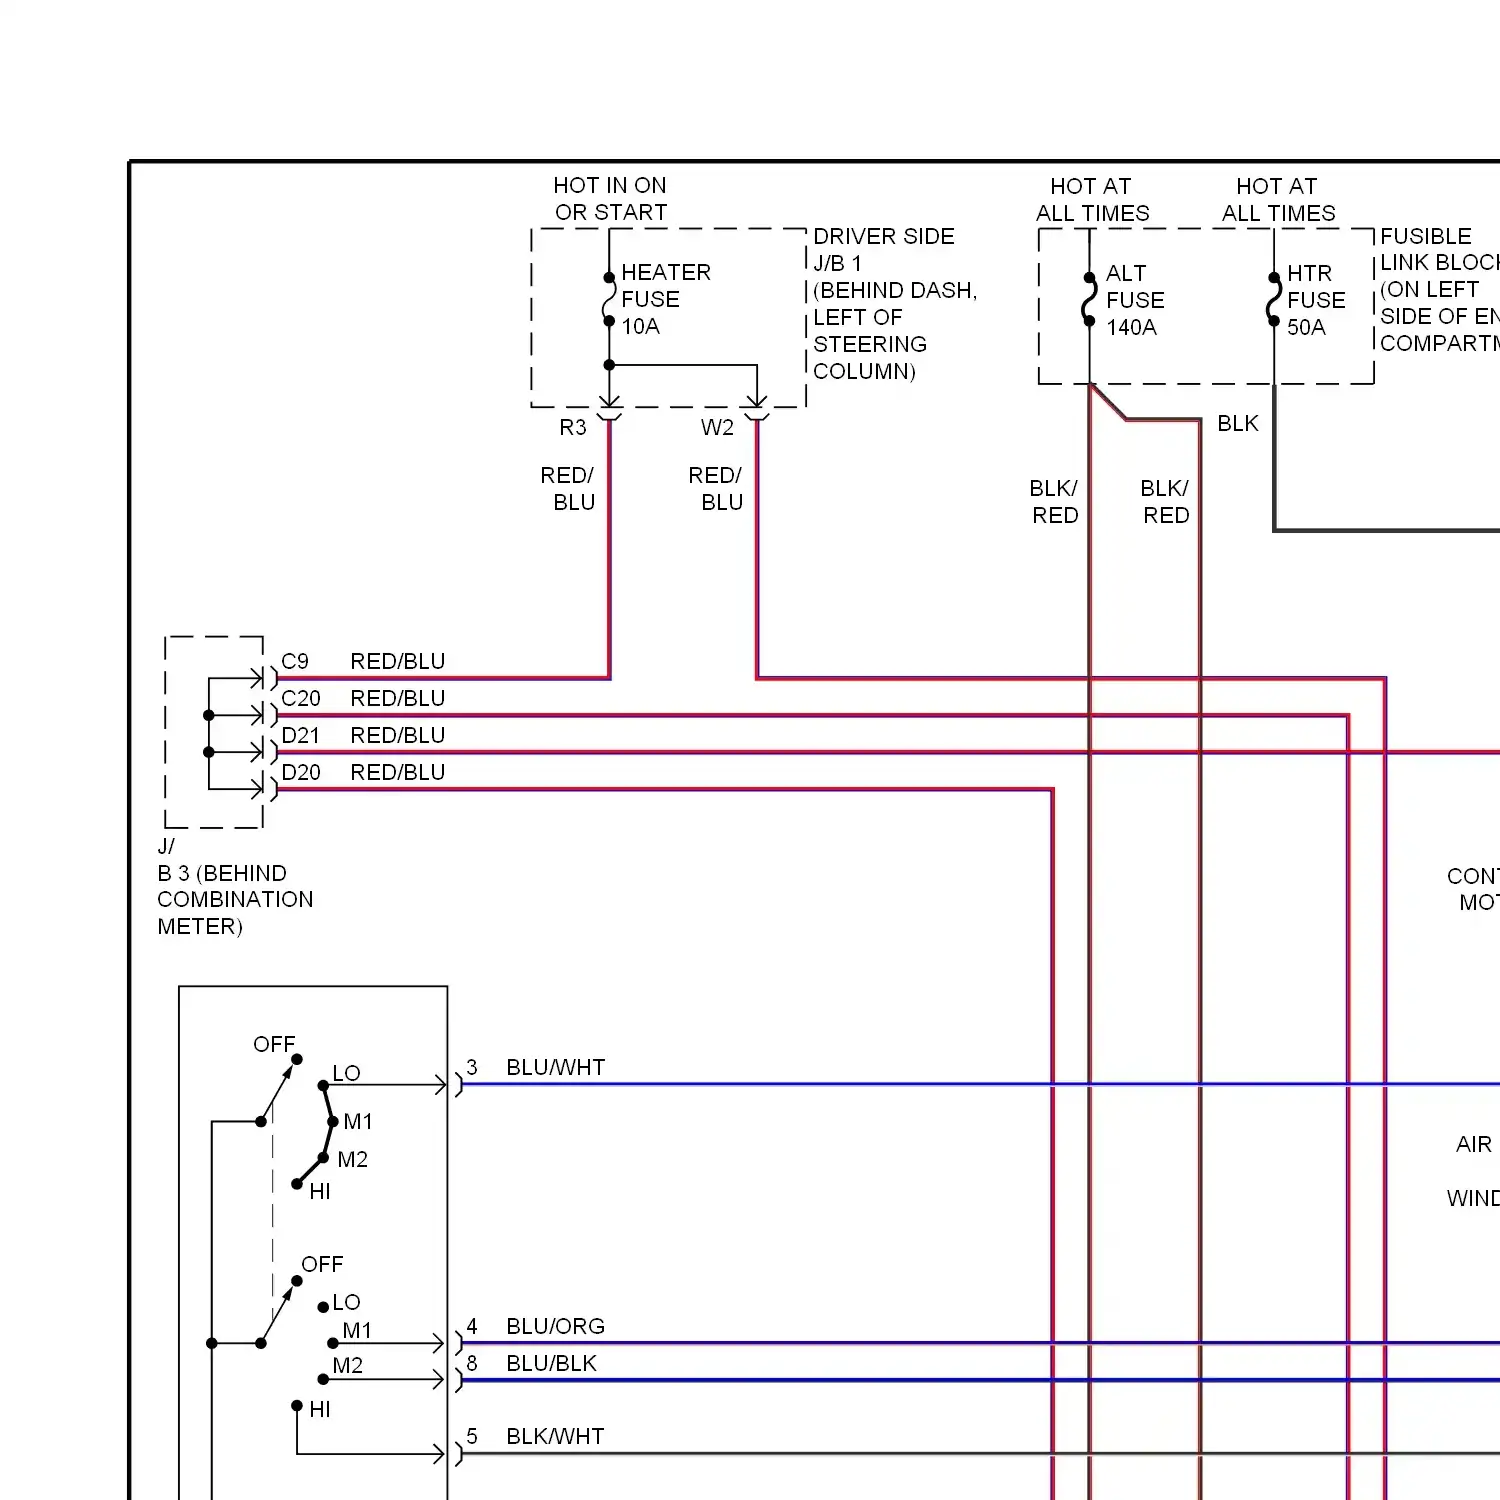Click "M2" in the lower switch section
This screenshot has height=1500, width=1500.
click(x=348, y=1366)
